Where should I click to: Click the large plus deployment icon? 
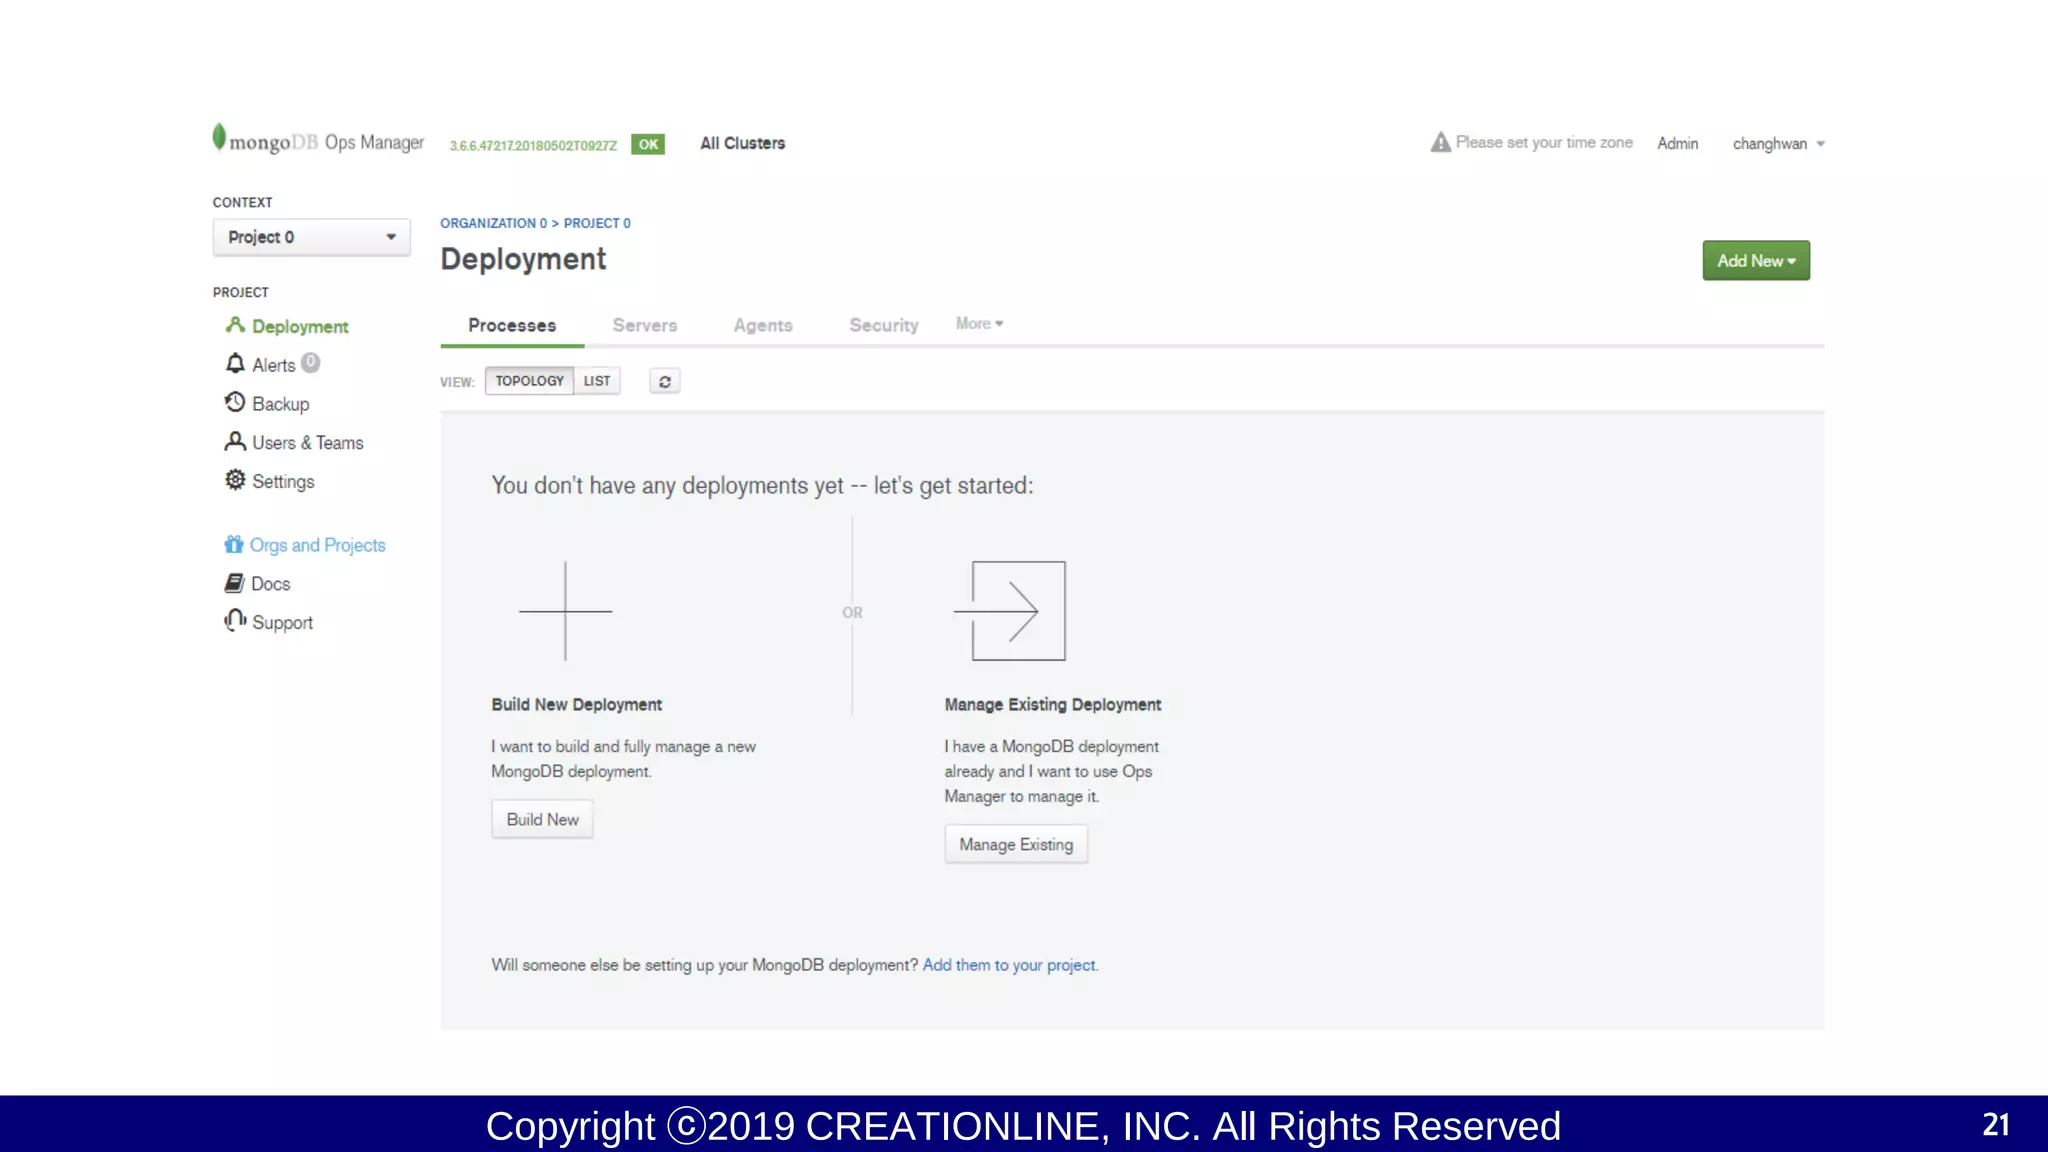pos(565,610)
